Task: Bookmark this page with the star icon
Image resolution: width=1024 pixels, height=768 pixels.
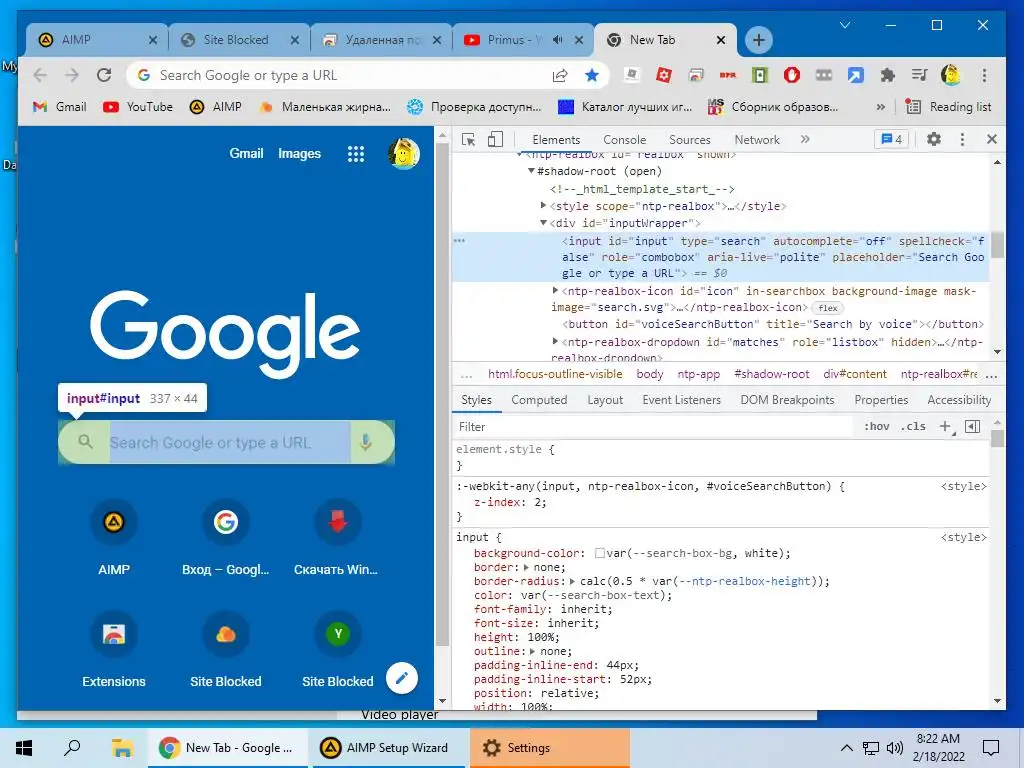Action: (592, 76)
